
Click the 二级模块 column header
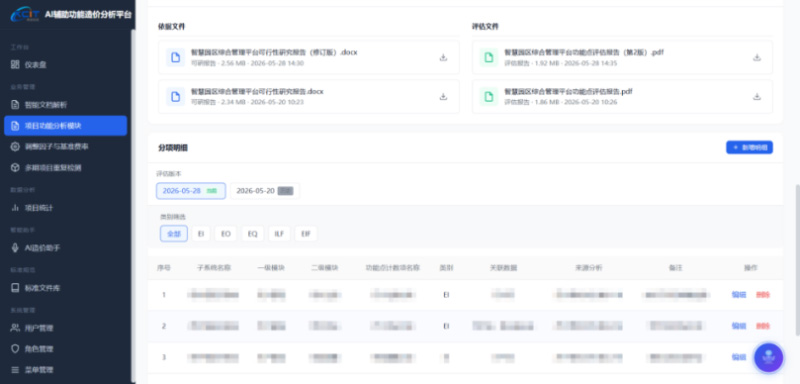pos(324,267)
